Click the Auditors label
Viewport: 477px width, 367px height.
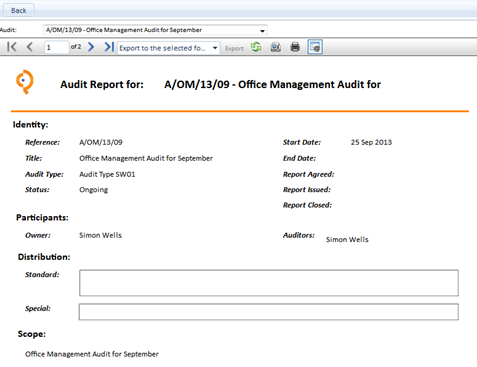tap(299, 235)
